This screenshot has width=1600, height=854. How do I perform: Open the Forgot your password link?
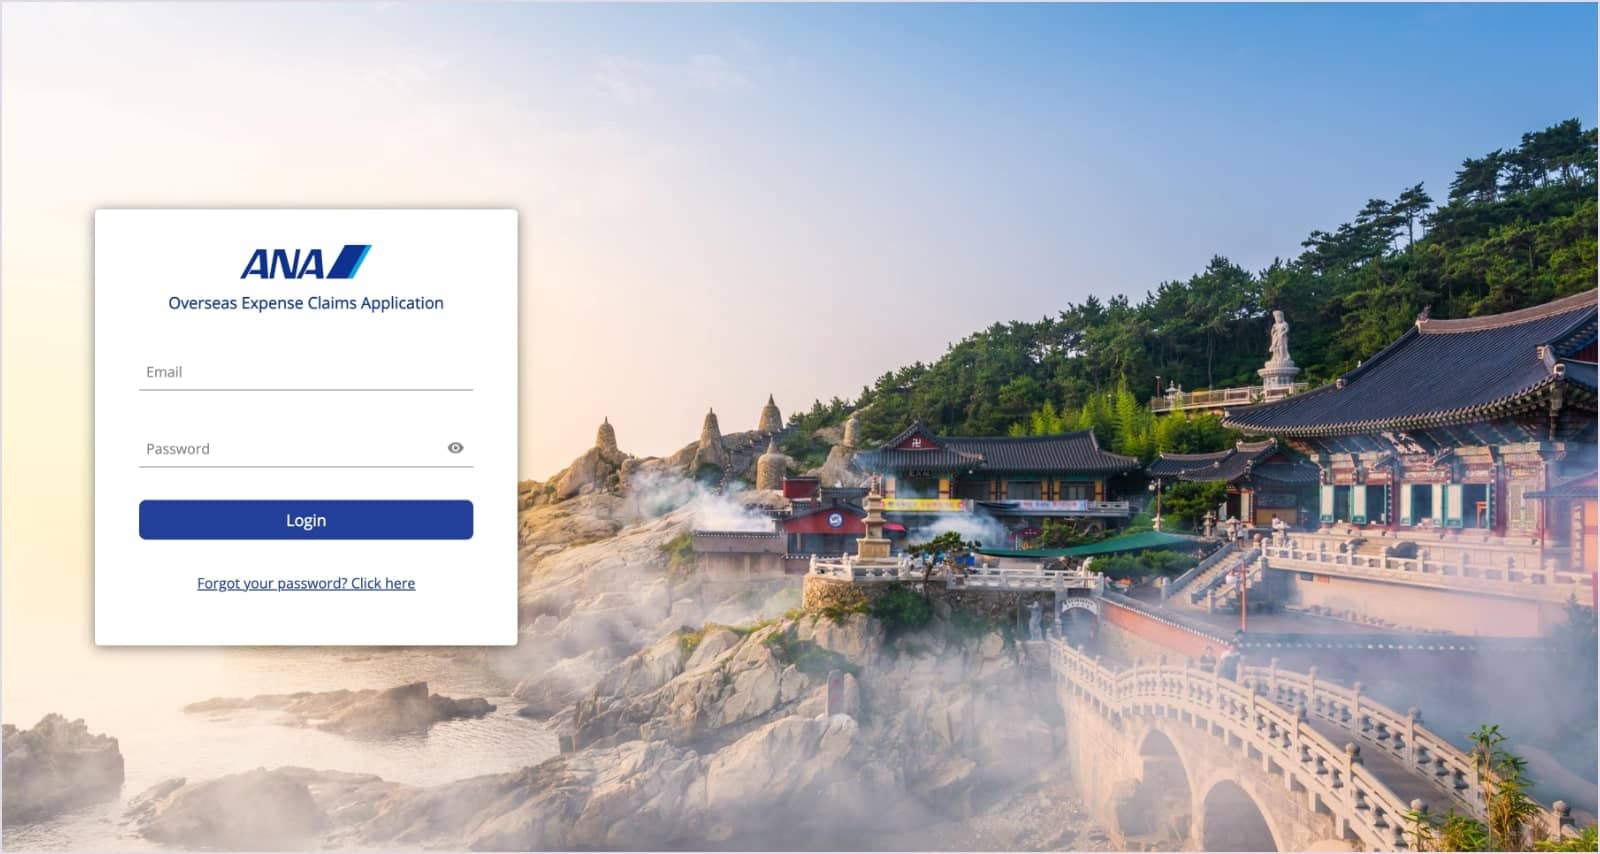(306, 583)
